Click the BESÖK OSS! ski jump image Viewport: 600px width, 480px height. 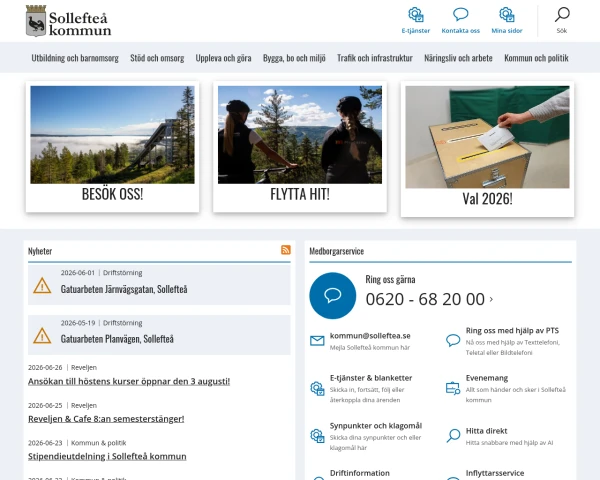tap(112, 135)
